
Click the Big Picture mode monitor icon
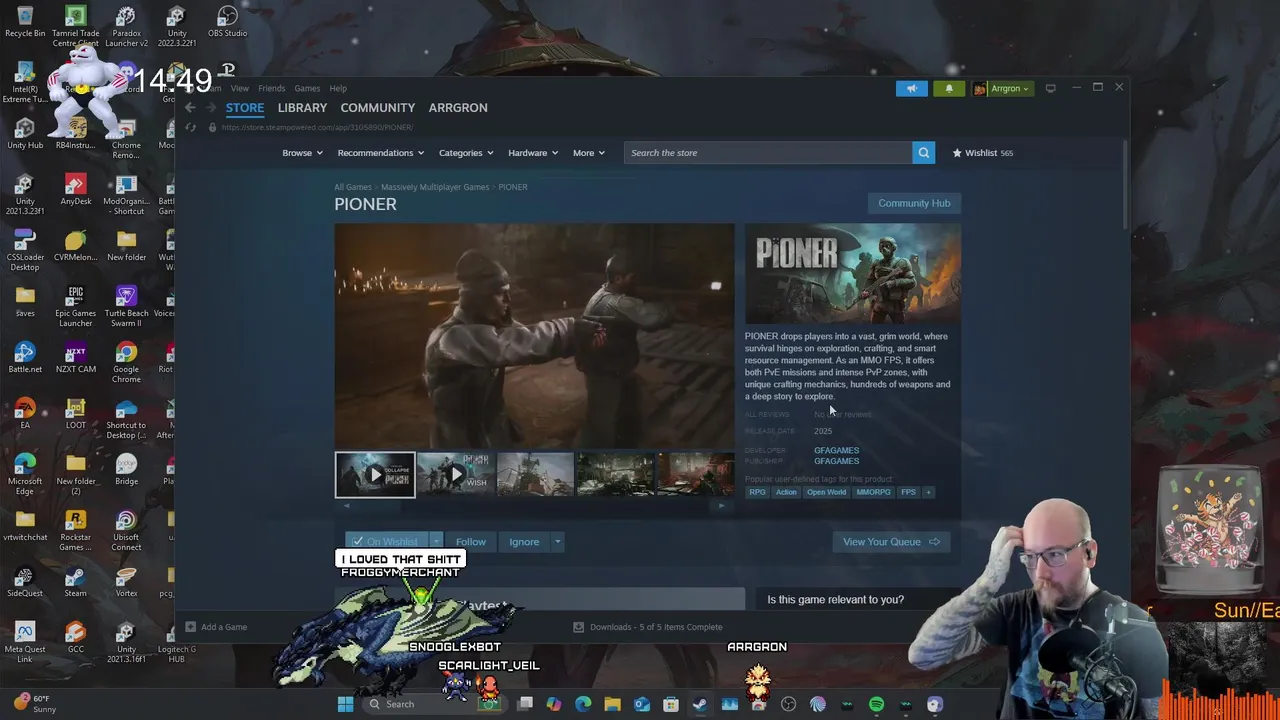click(1050, 88)
